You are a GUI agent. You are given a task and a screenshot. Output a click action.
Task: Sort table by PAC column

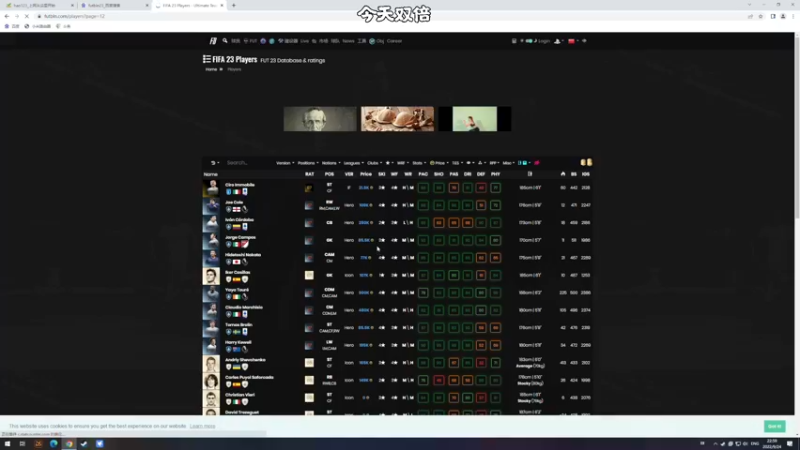(x=423, y=174)
